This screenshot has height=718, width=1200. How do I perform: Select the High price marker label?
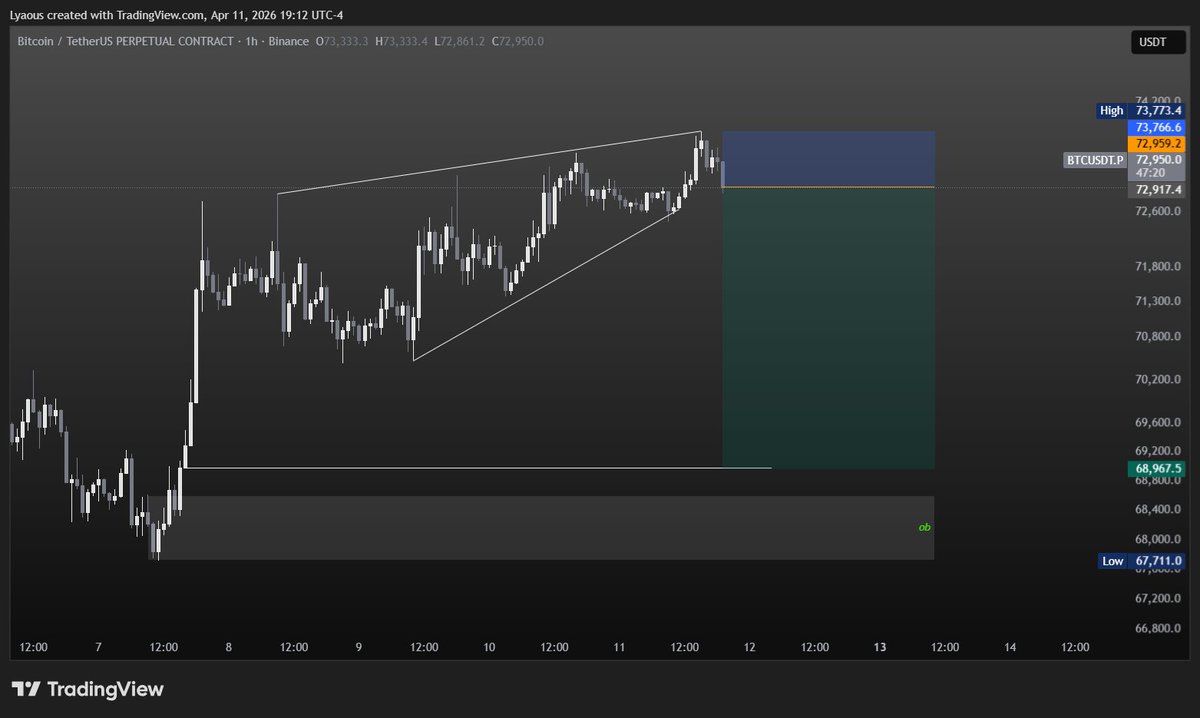click(1111, 111)
